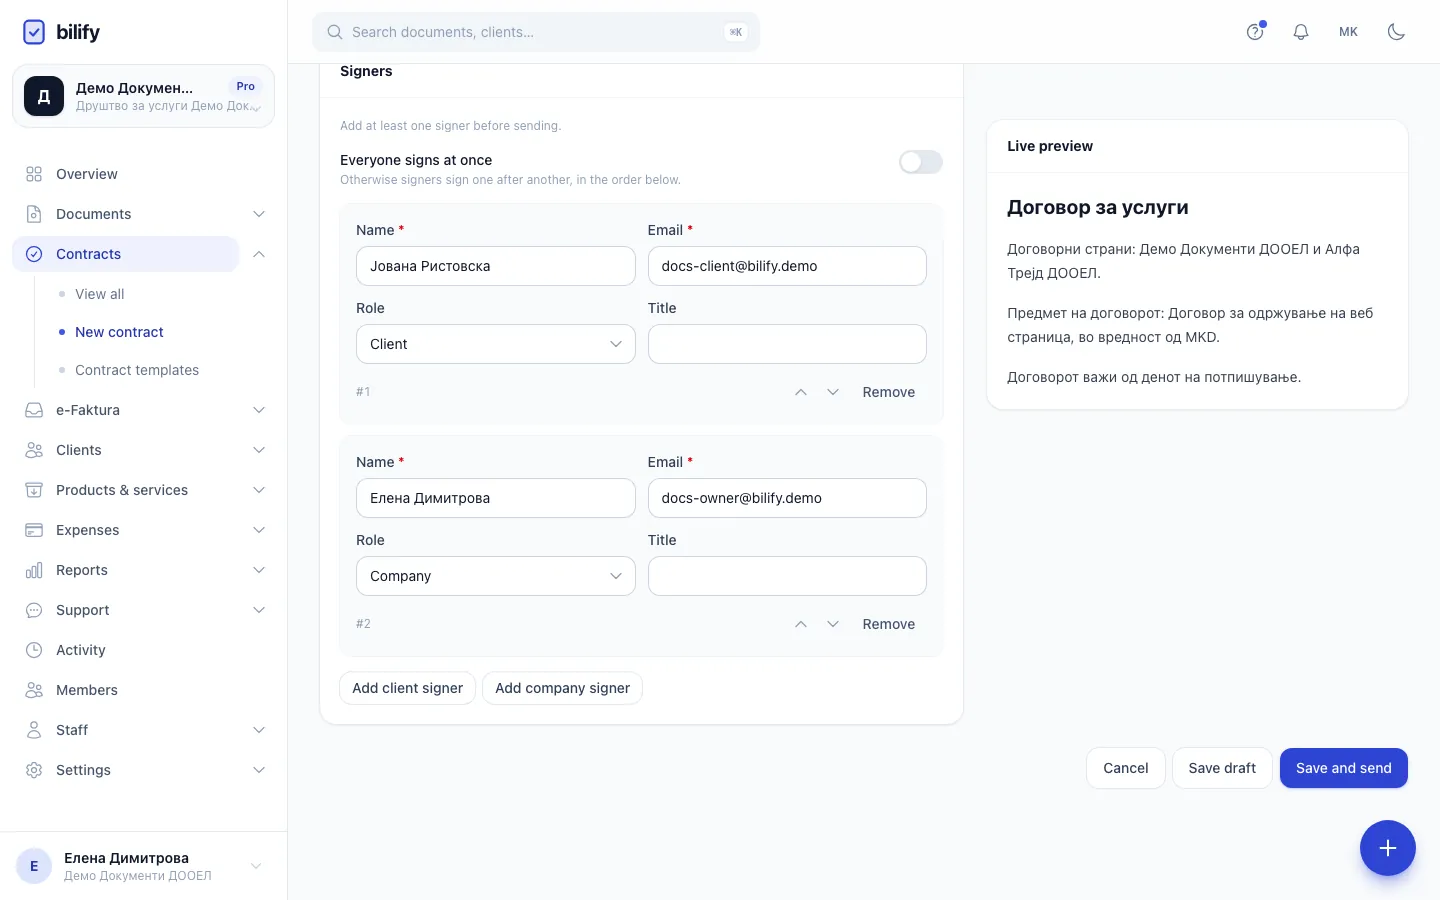
Task: Open the Client role dropdown
Action: 496,344
